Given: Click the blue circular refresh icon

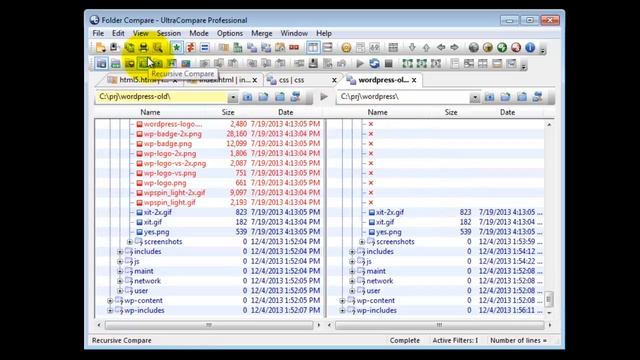Looking at the screenshot, I should [x=374, y=63].
